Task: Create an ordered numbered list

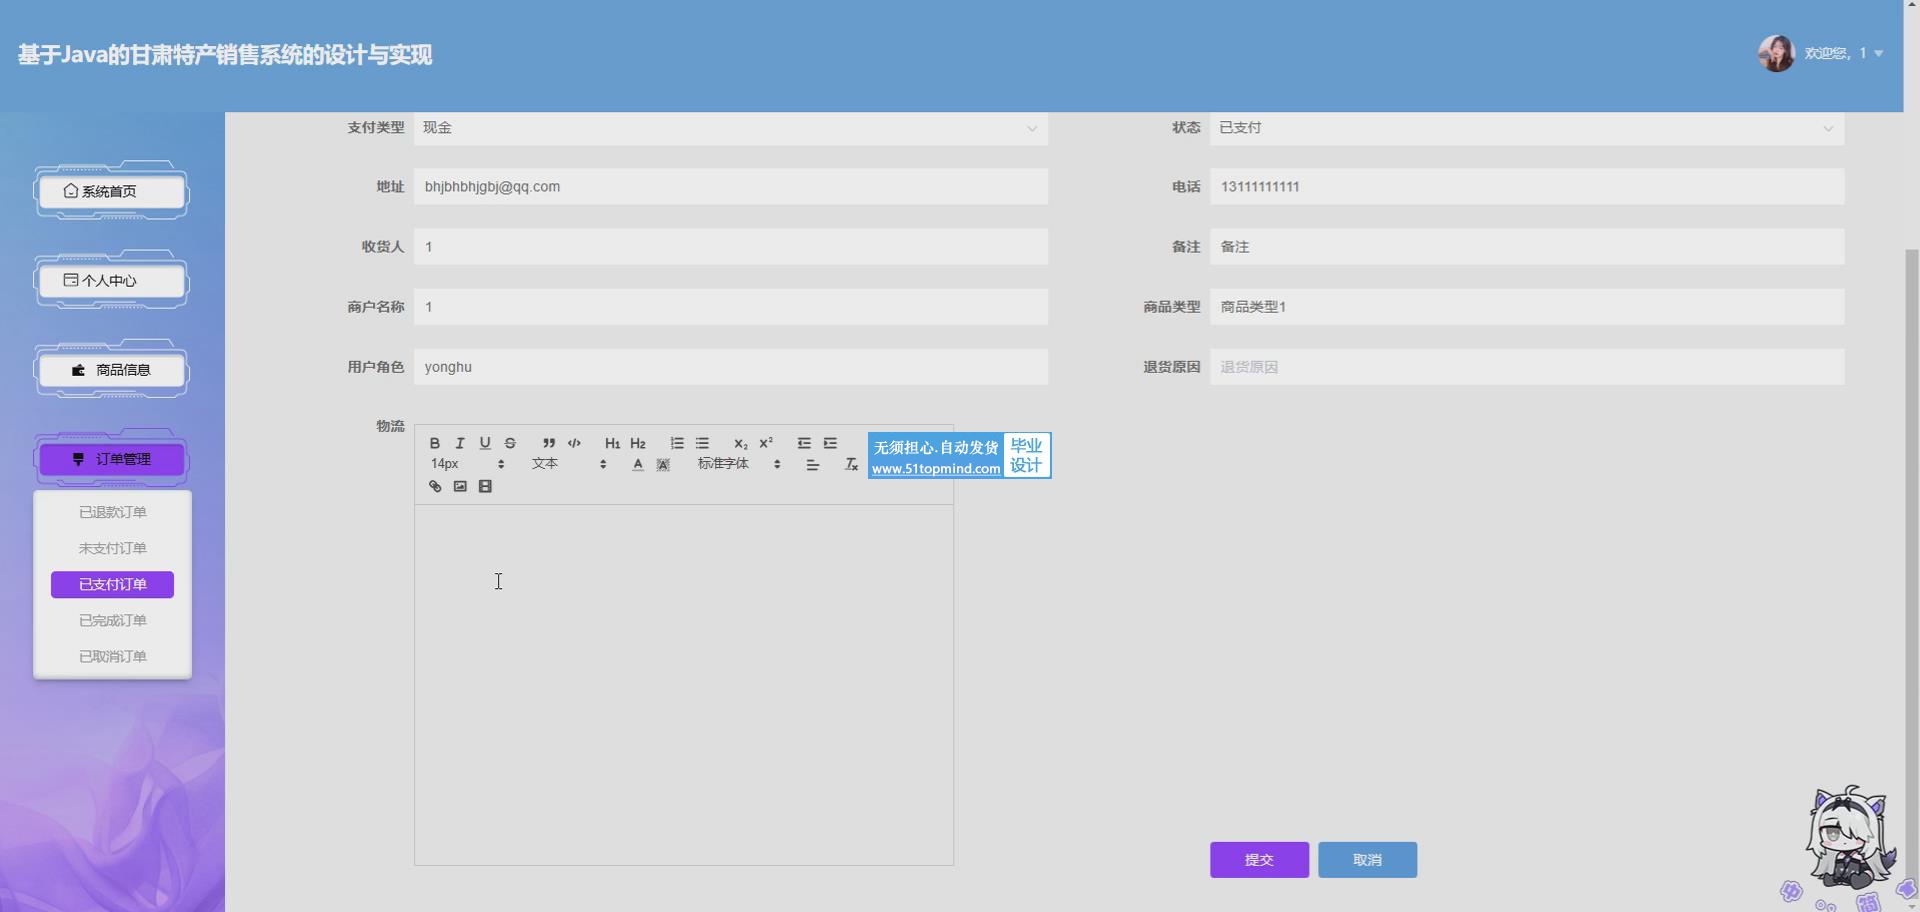Action: (677, 443)
